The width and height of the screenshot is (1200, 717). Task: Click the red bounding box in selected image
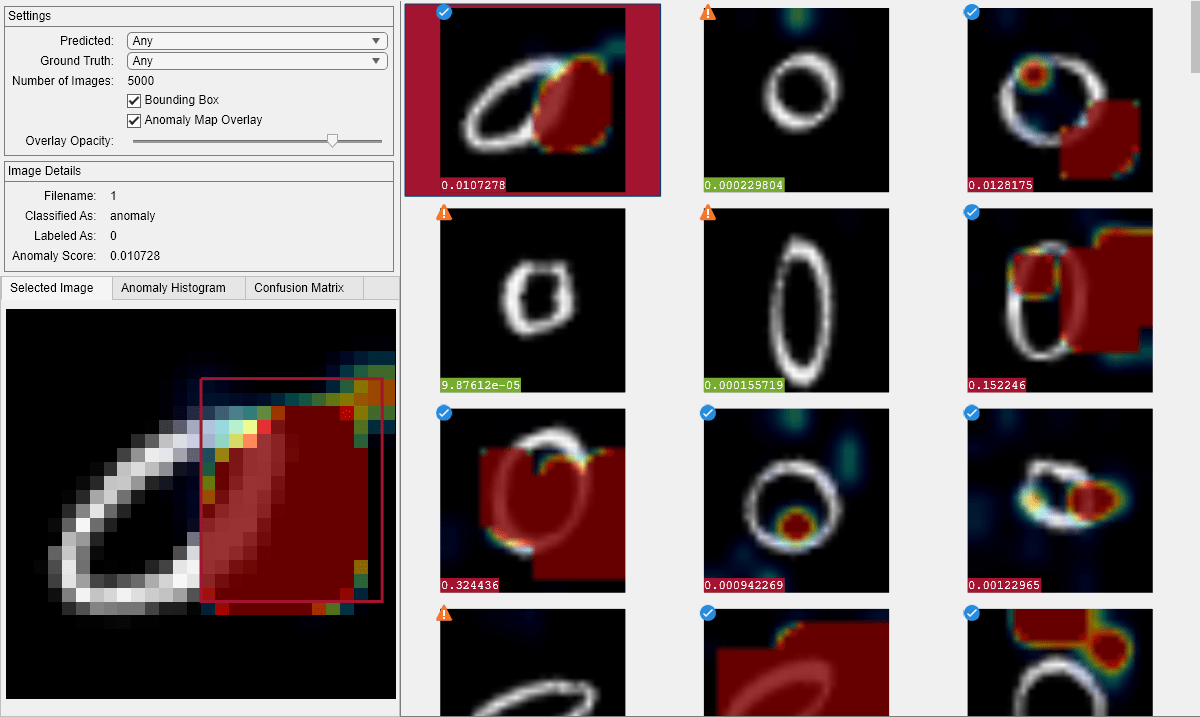292,490
